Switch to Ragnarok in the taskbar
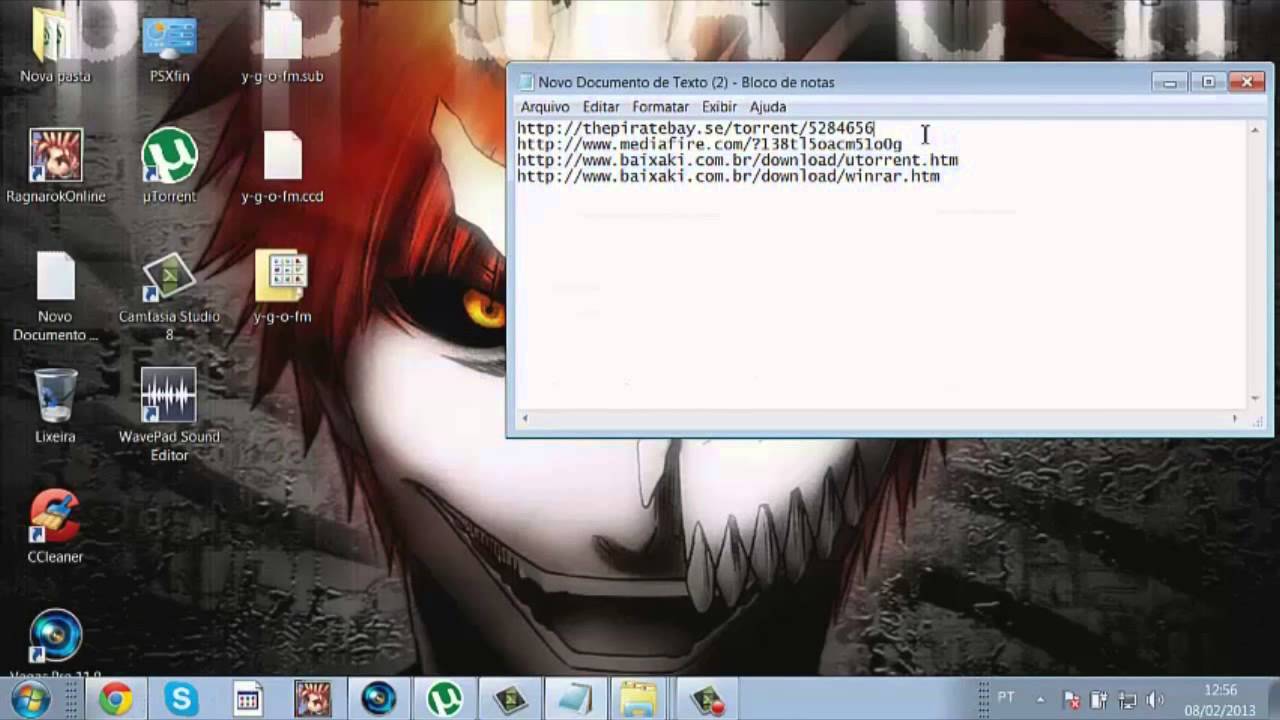 coord(313,699)
